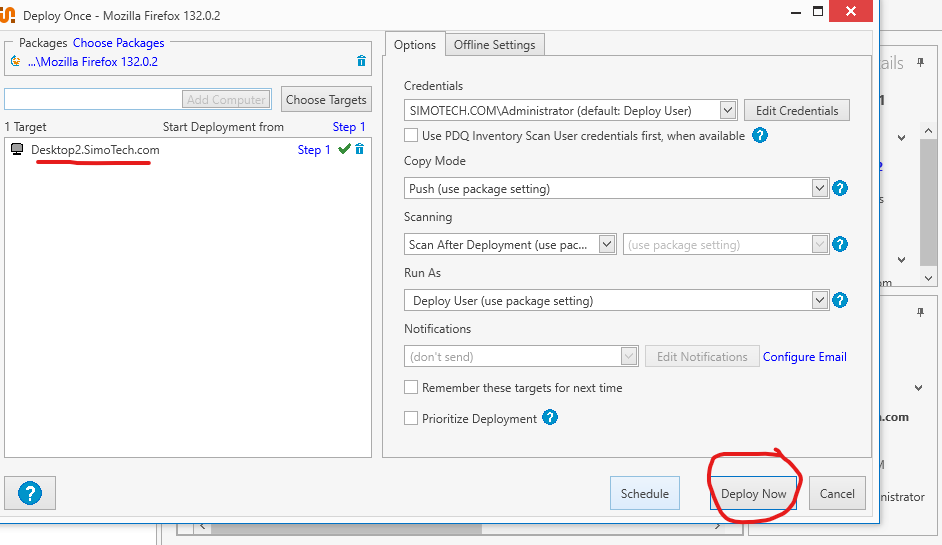Click the background panel vertical scrollbar thumb
Viewport: 942px width, 545px height.
tap(928, 202)
